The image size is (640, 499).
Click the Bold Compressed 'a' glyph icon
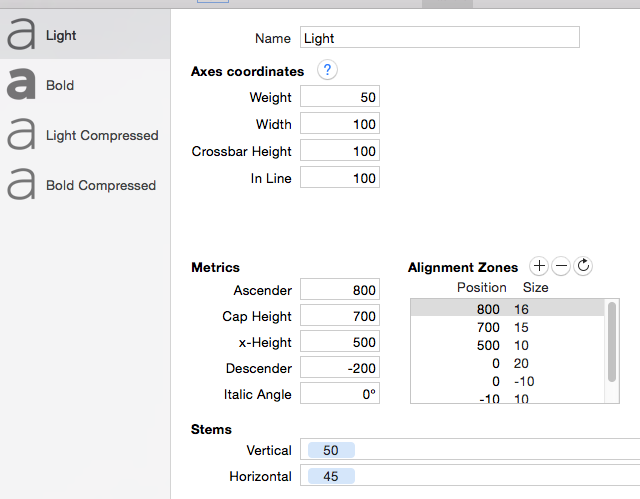click(21, 184)
